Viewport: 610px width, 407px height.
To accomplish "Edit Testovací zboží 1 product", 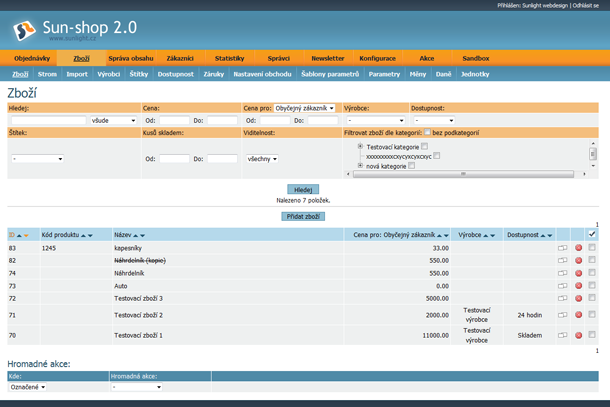I will click(563, 335).
